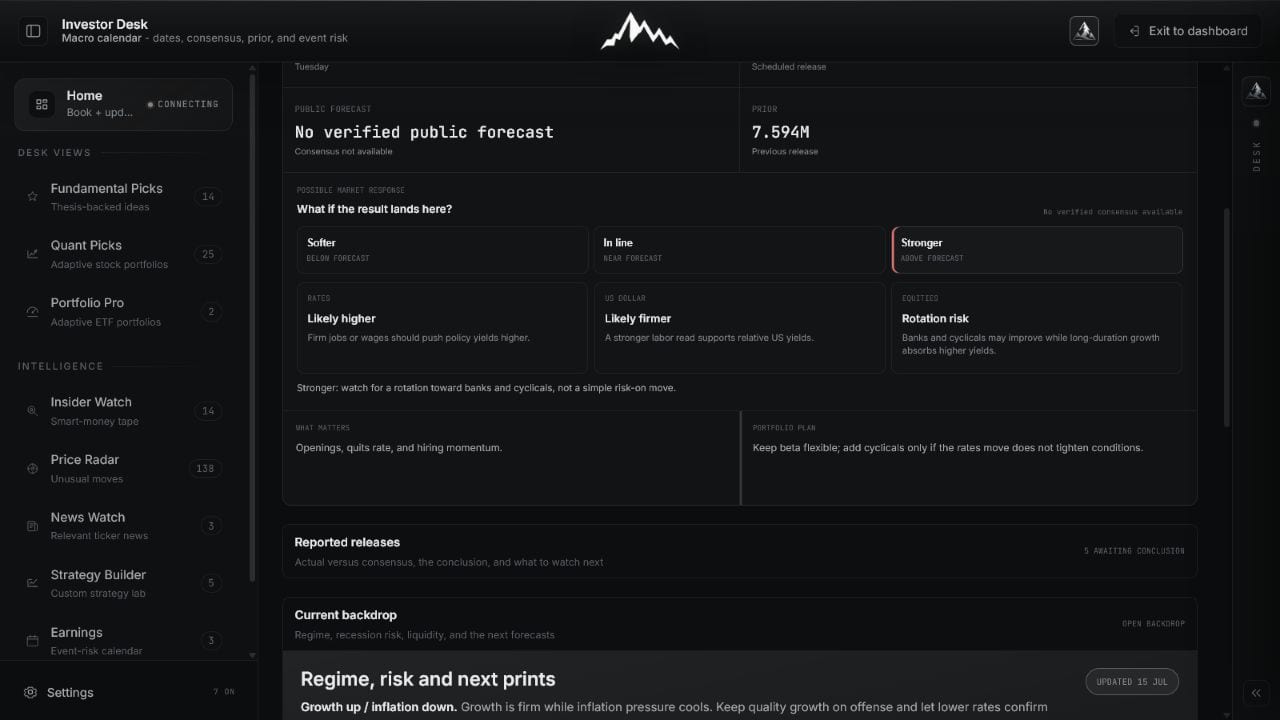Open News Watch sidebar item
Image resolution: width=1280 pixels, height=720 pixels.
point(124,526)
